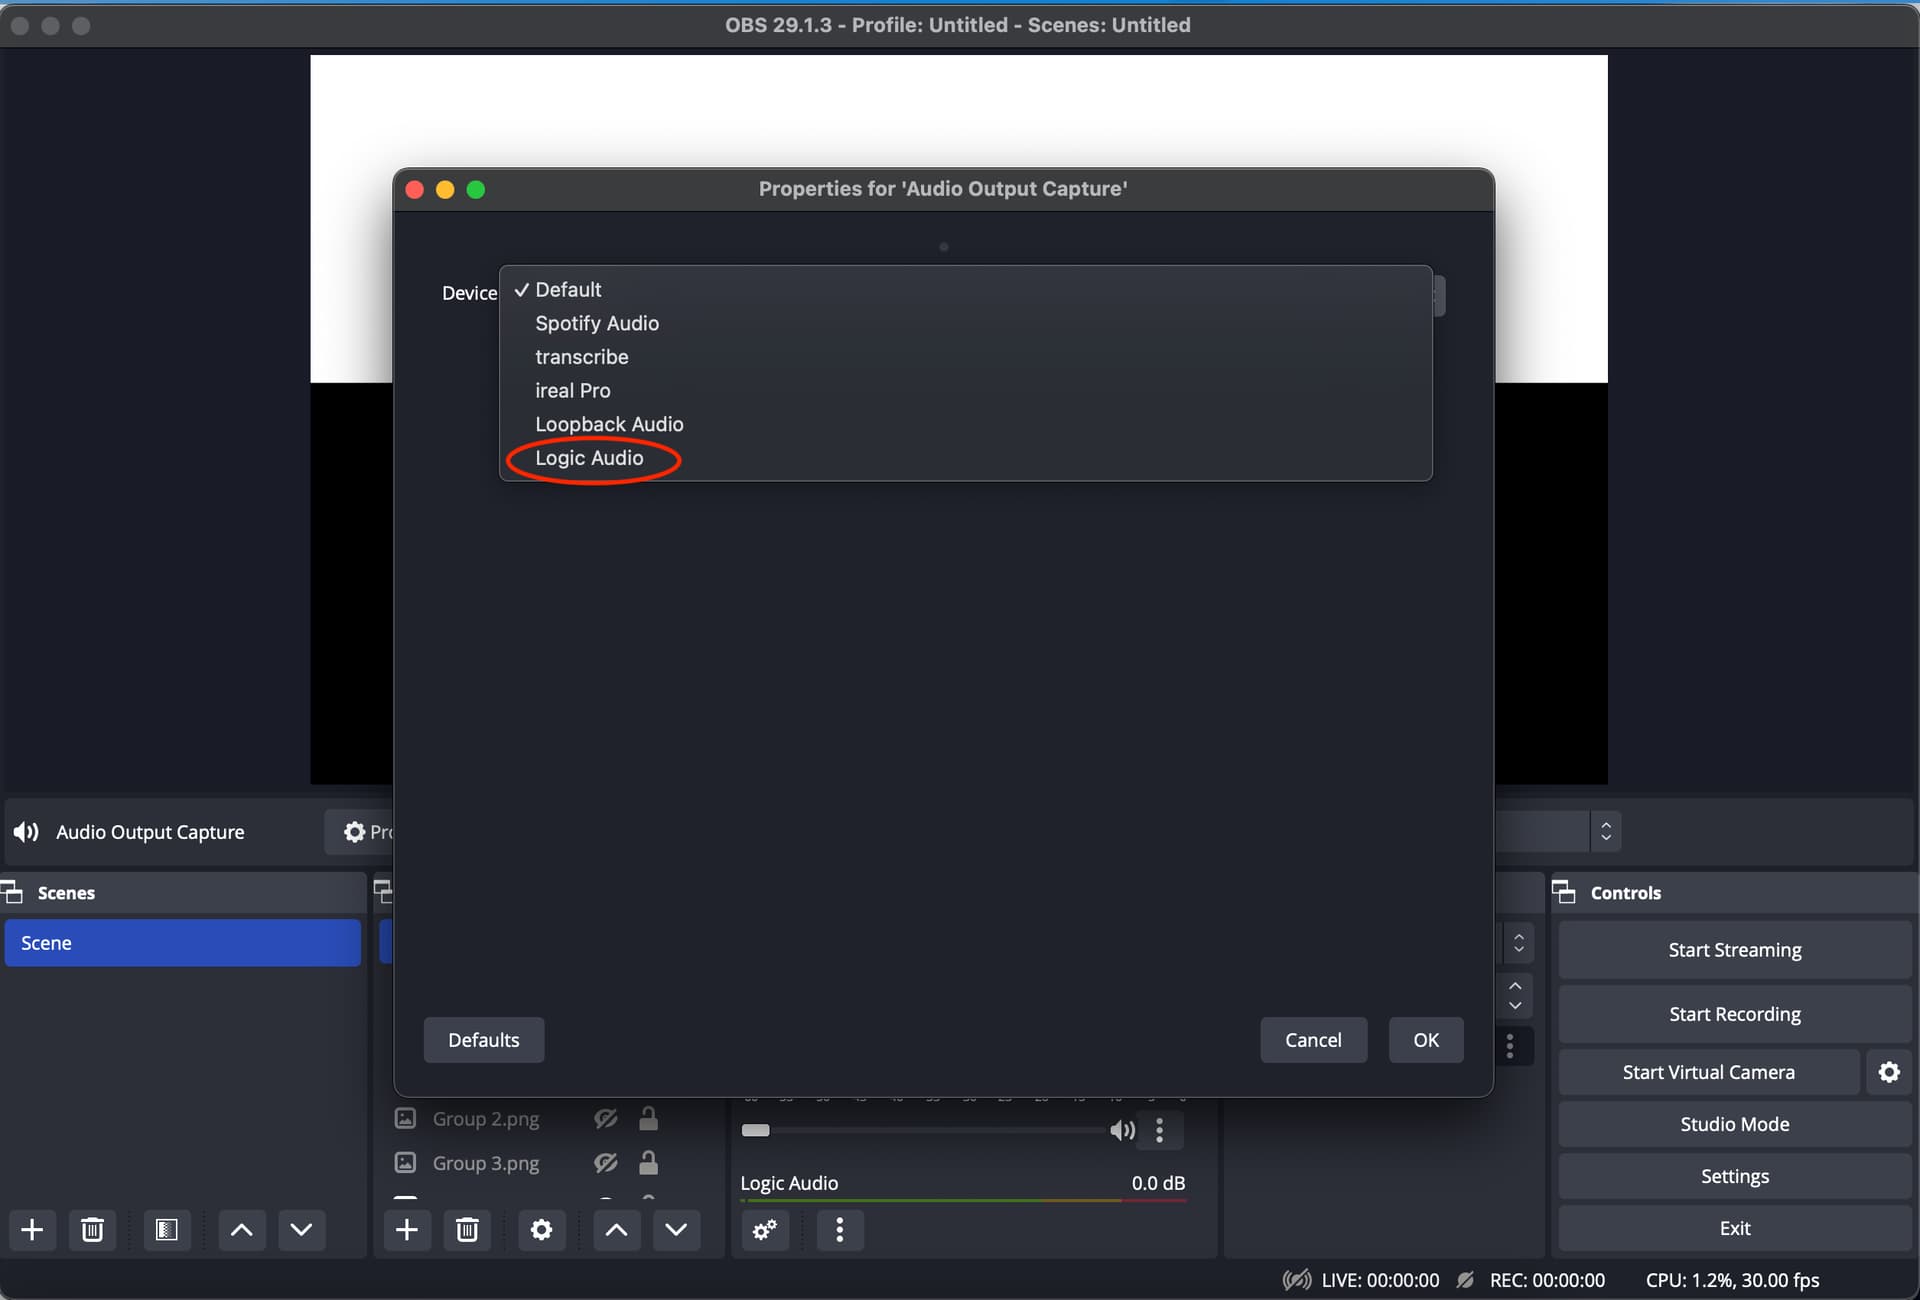Open advanced audio properties gears icon
Screen dimensions: 1920x1300
click(765, 1229)
